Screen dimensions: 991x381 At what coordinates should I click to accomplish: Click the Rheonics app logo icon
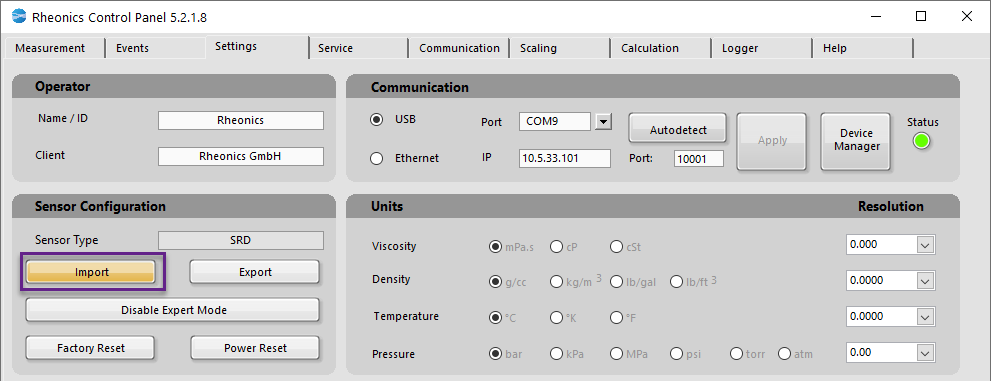(19, 16)
